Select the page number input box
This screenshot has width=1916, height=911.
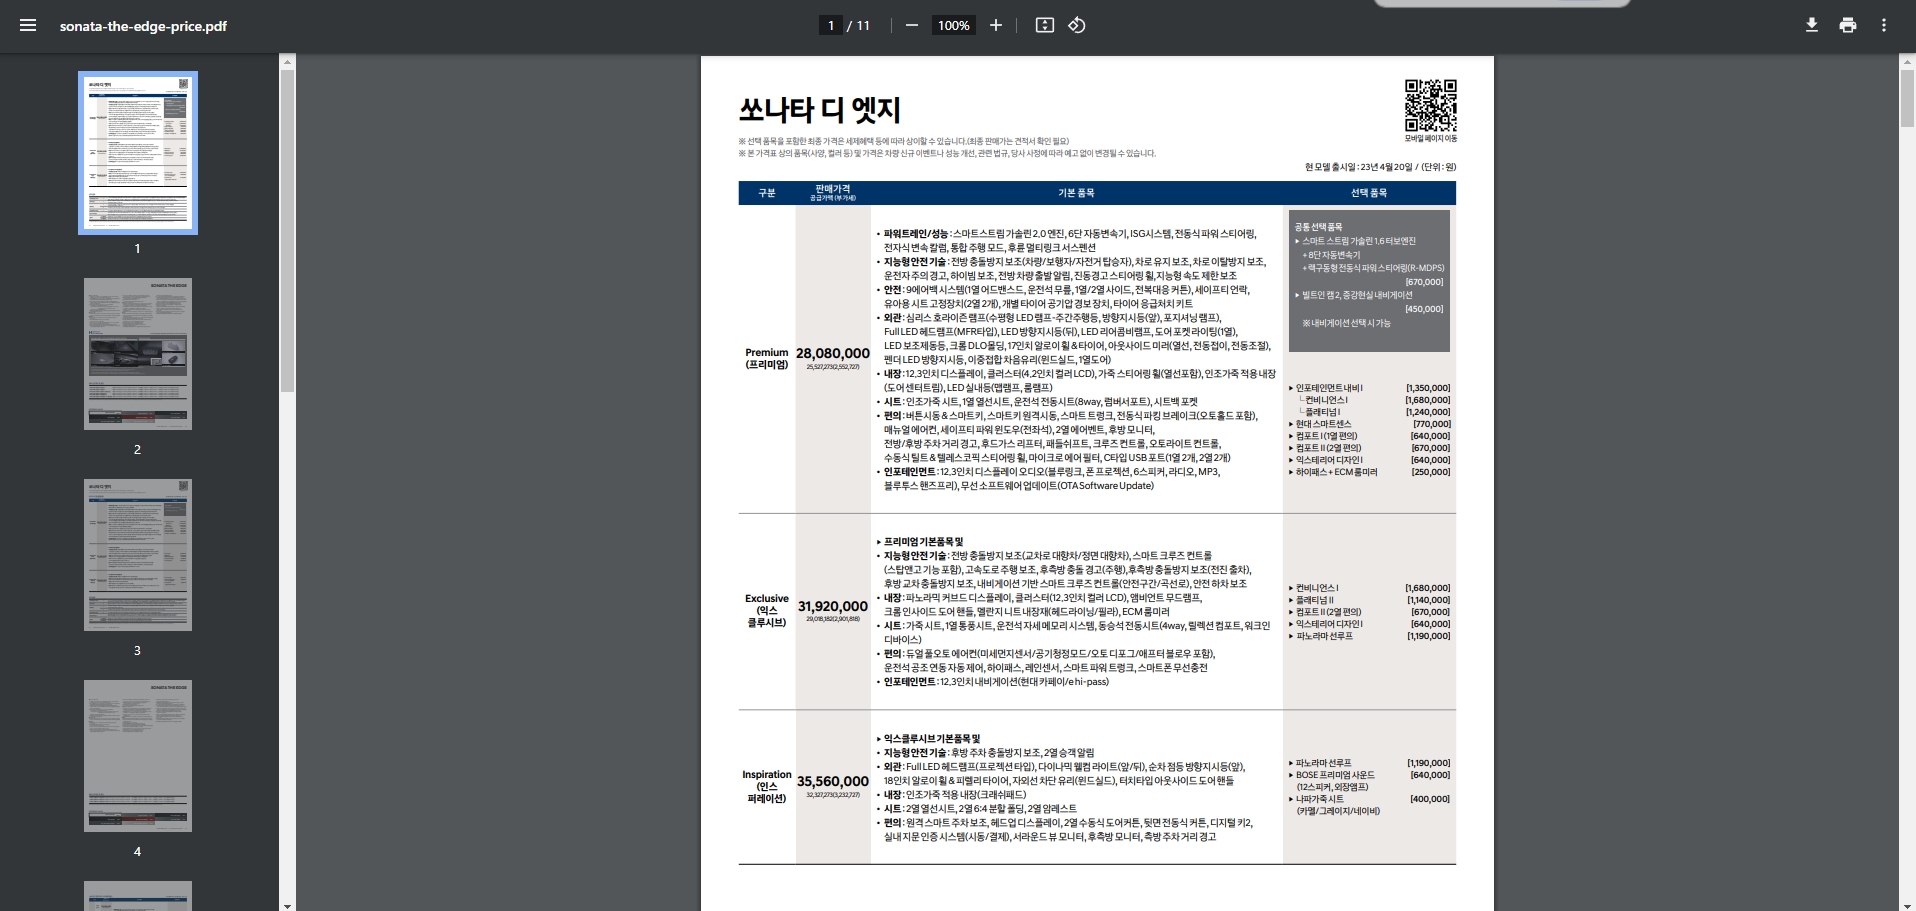point(830,25)
